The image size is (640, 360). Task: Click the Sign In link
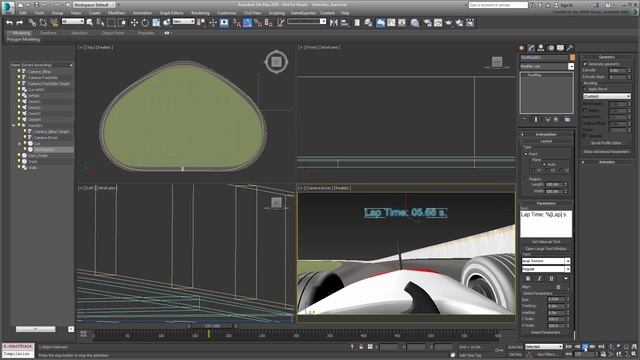pyautogui.click(x=566, y=5)
